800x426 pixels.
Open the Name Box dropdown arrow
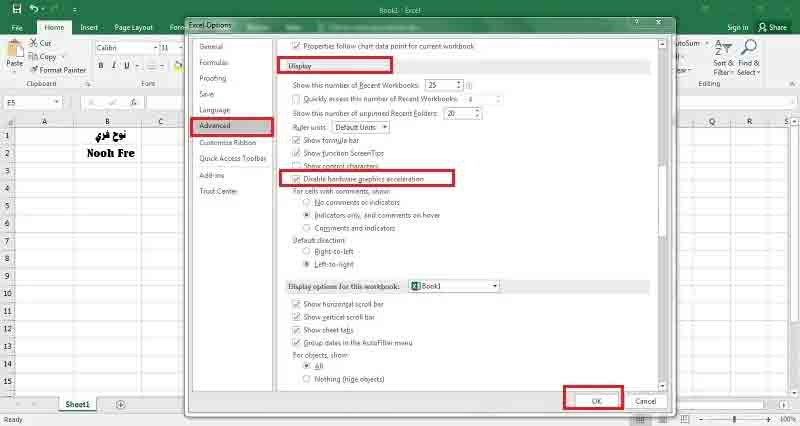pyautogui.click(x=56, y=103)
